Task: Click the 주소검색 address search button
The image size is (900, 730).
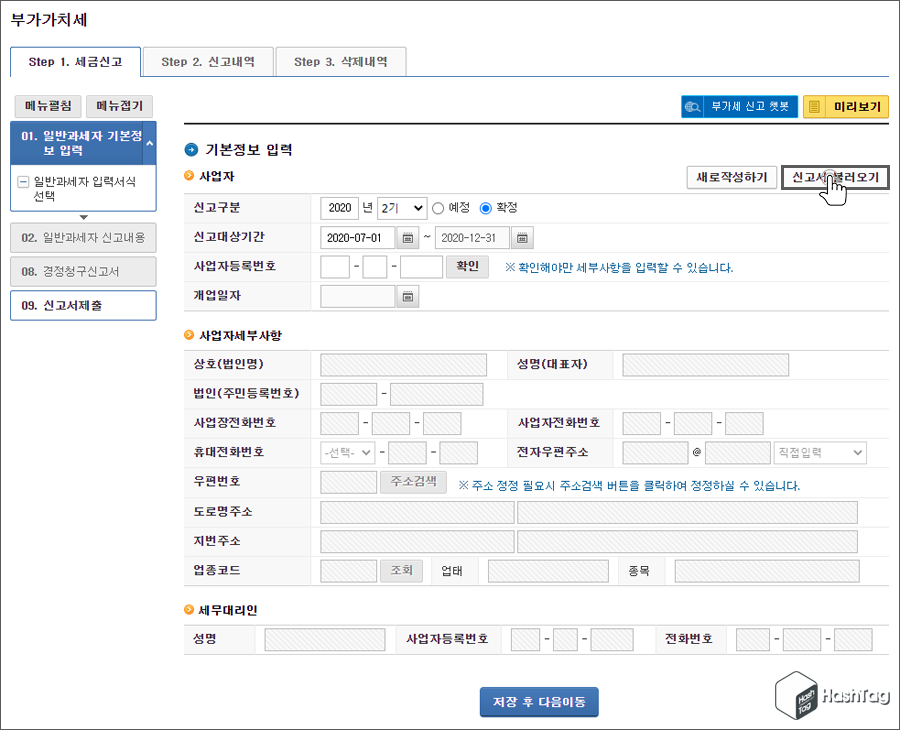Action: pyautogui.click(x=413, y=481)
